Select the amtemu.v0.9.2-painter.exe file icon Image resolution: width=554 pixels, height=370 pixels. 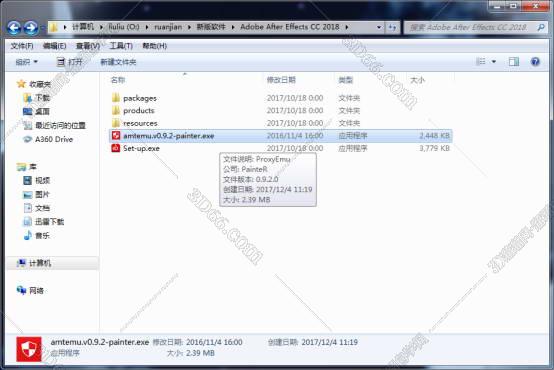[x=116, y=136]
